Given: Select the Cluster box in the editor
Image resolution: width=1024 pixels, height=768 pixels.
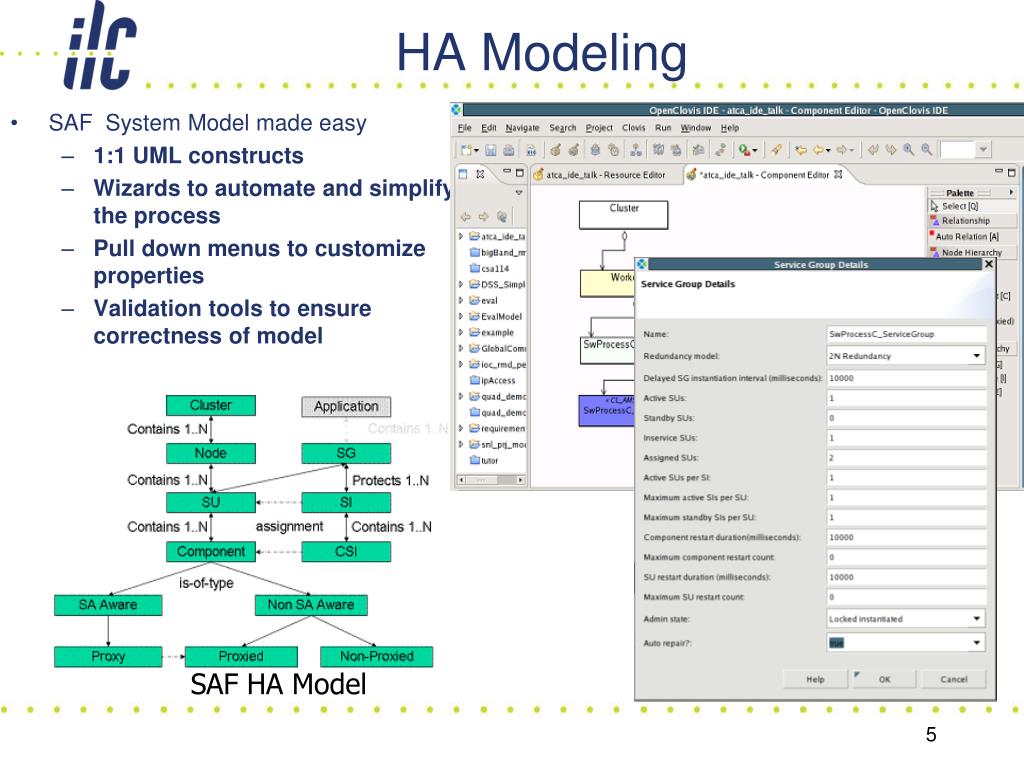Looking at the screenshot, I should 624,215.
